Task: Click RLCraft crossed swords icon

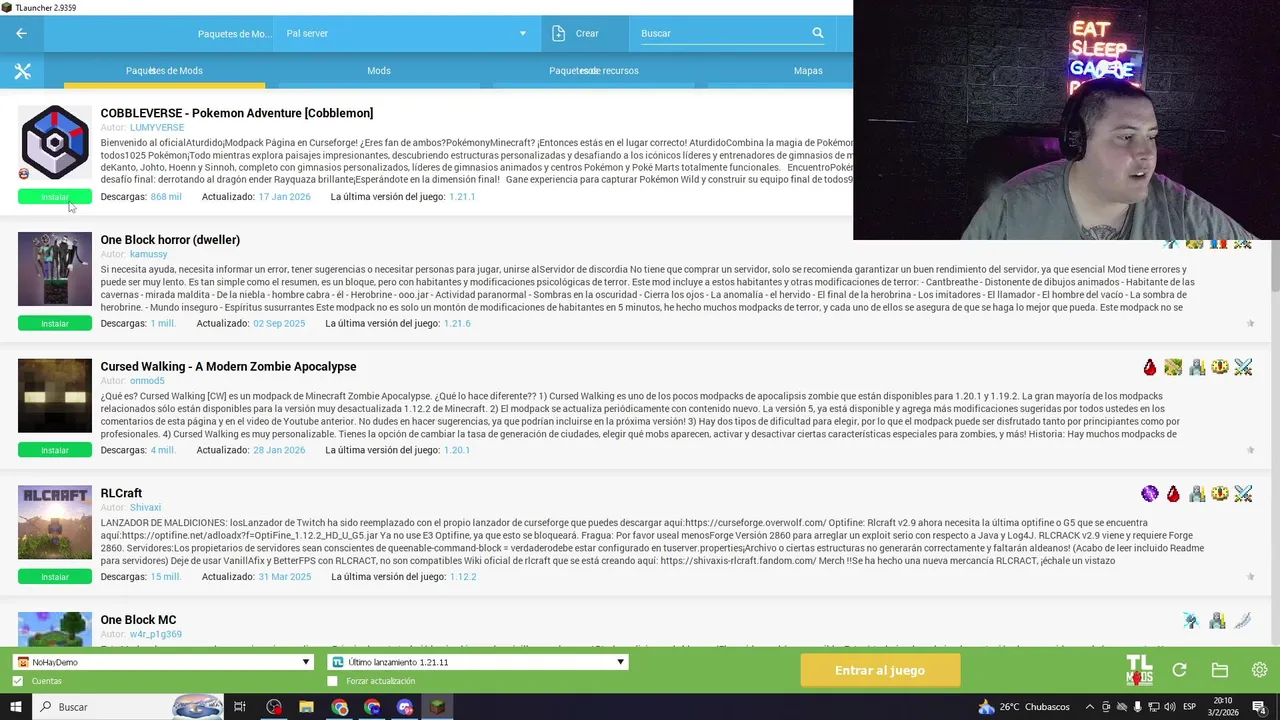Action: click(1243, 494)
